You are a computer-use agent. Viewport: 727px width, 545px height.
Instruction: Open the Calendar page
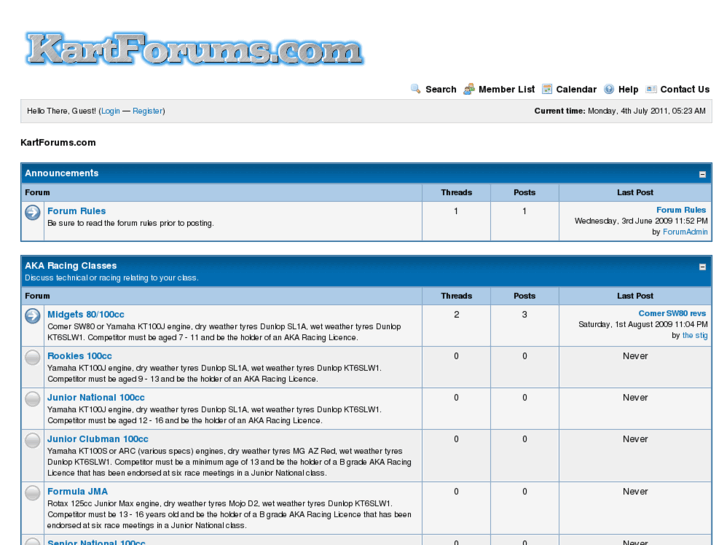pyautogui.click(x=576, y=89)
